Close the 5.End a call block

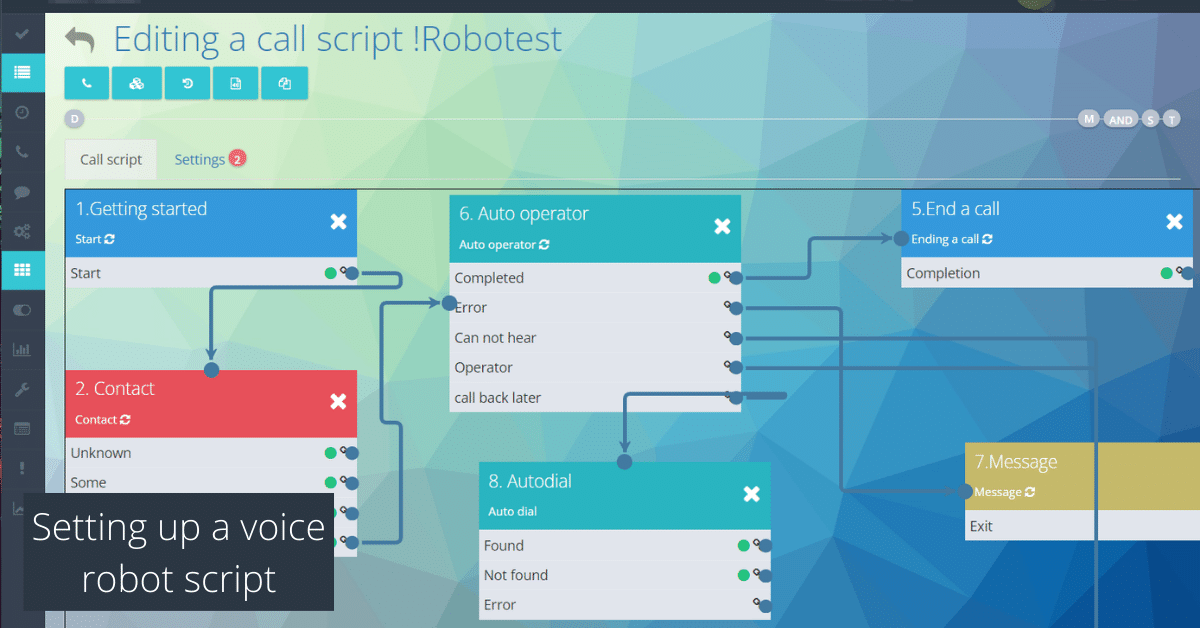click(x=1174, y=221)
